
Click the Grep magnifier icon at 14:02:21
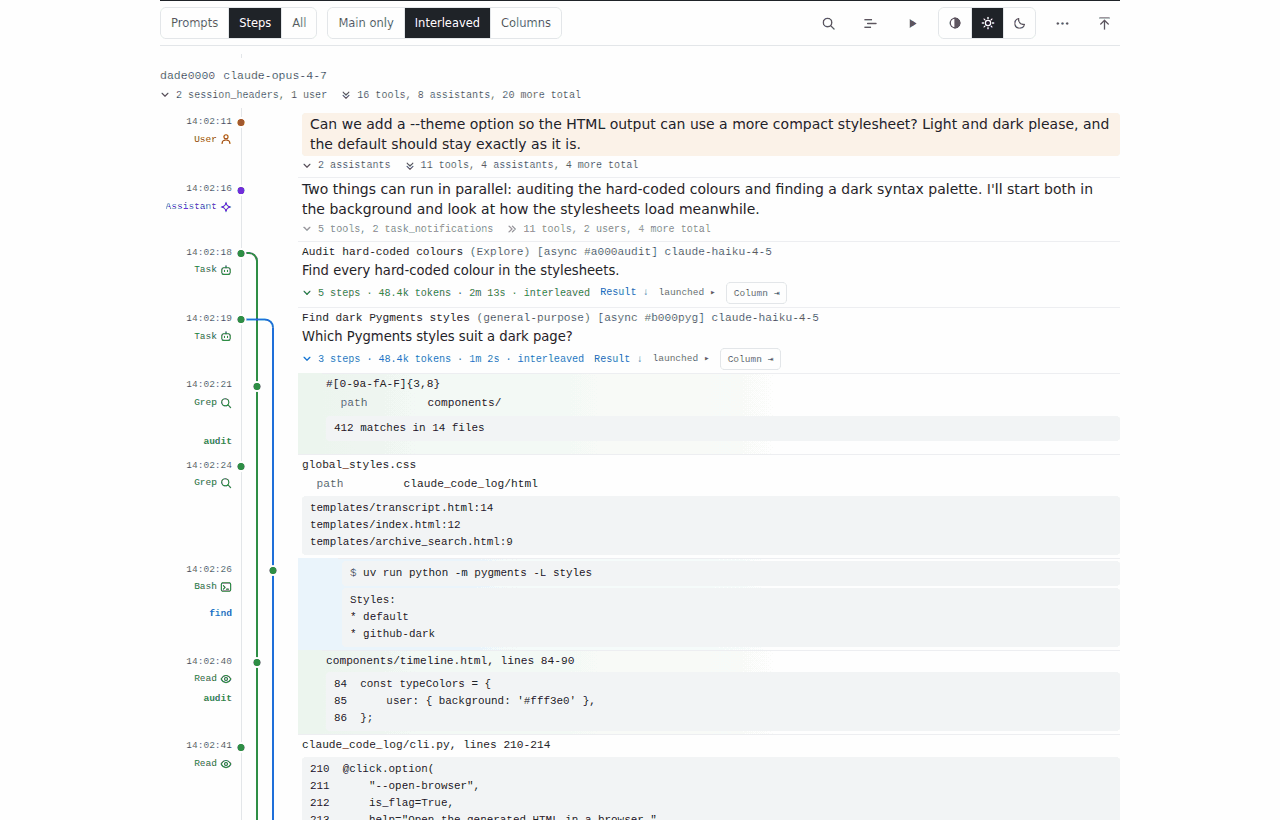[x=226, y=402]
